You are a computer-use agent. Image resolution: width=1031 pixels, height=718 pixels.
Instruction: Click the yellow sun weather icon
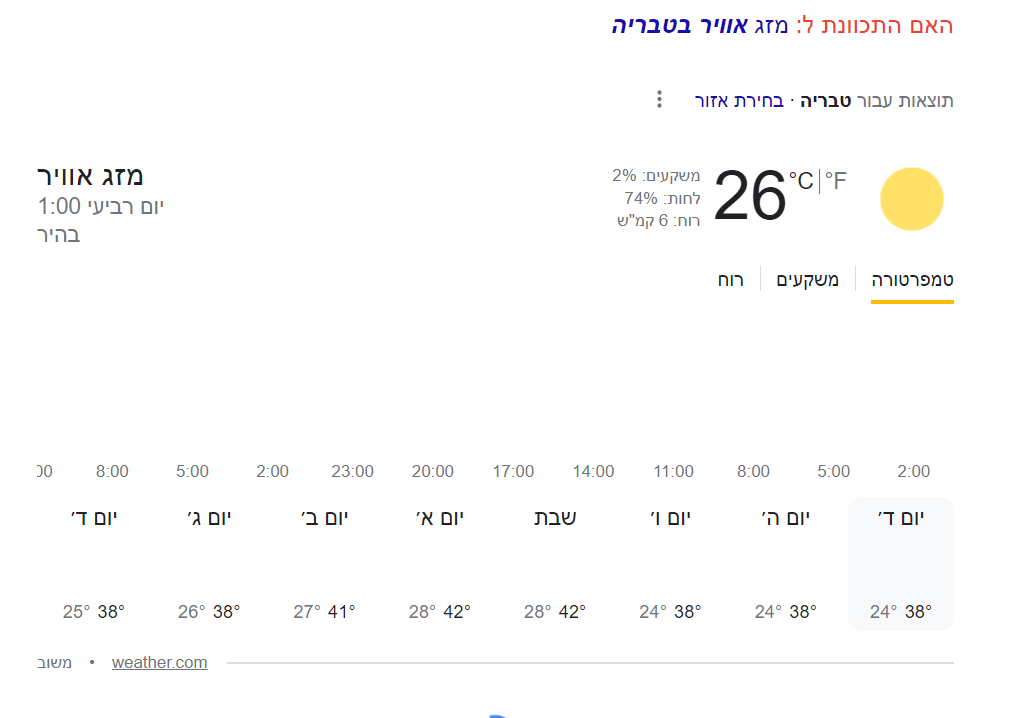tap(911, 199)
